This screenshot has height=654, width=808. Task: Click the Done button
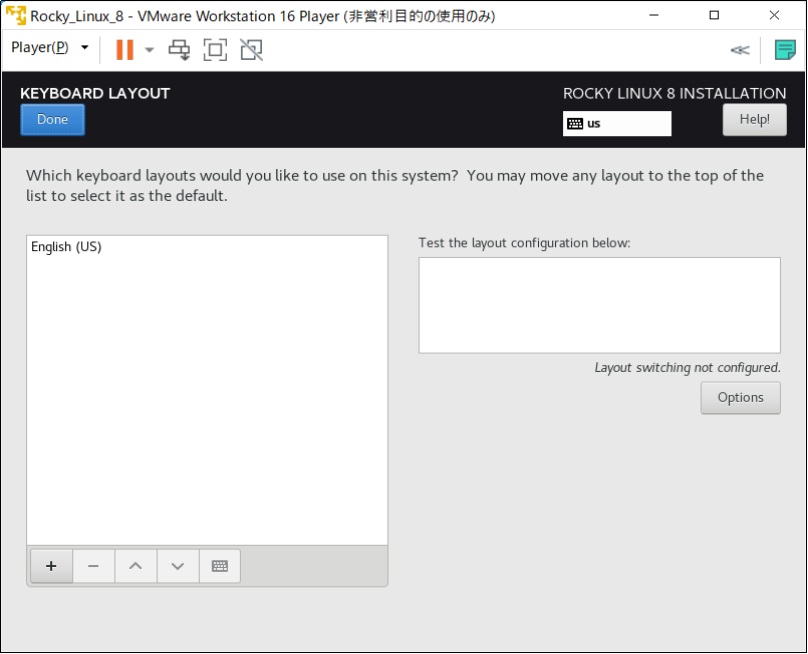tap(52, 119)
